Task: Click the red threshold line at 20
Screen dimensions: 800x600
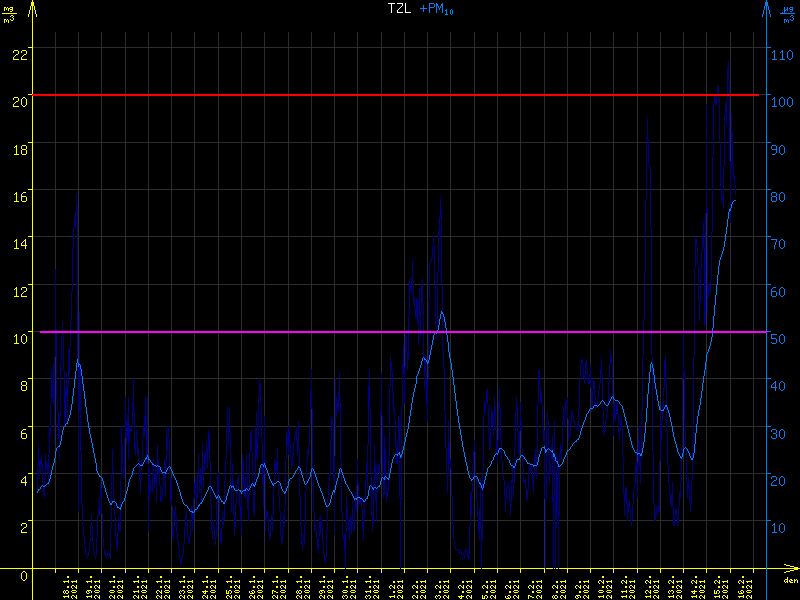Action: point(400,95)
